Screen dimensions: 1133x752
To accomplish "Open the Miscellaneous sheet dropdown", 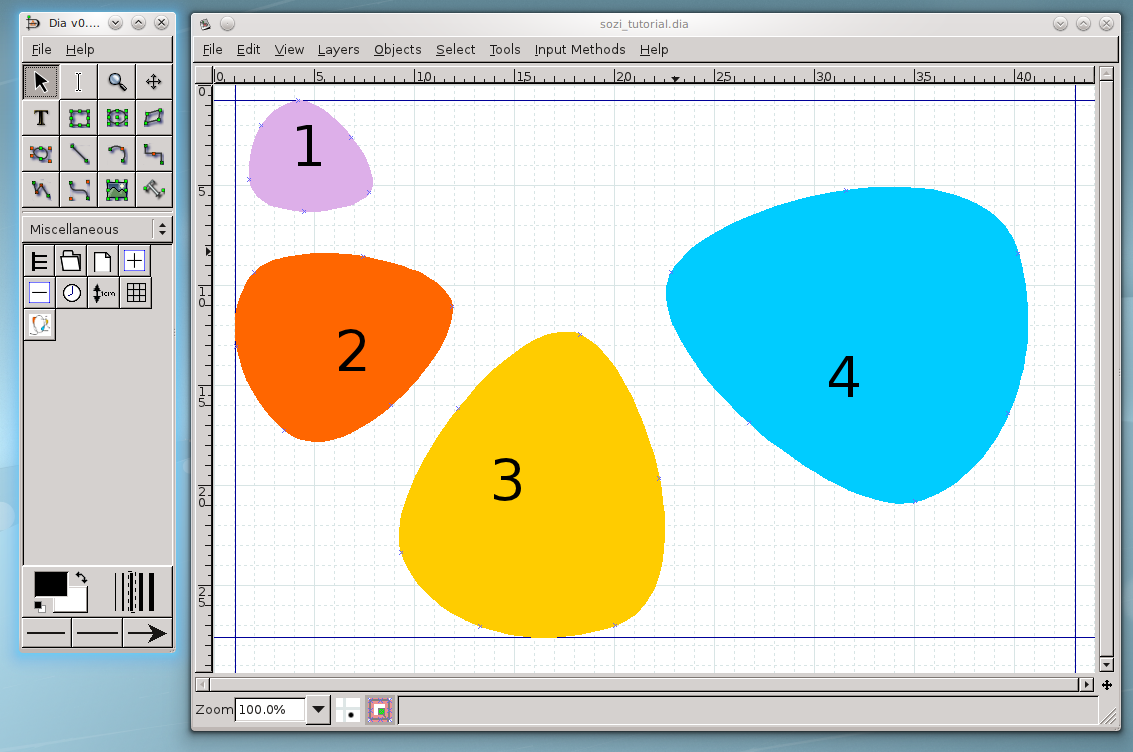I will click(x=96, y=229).
